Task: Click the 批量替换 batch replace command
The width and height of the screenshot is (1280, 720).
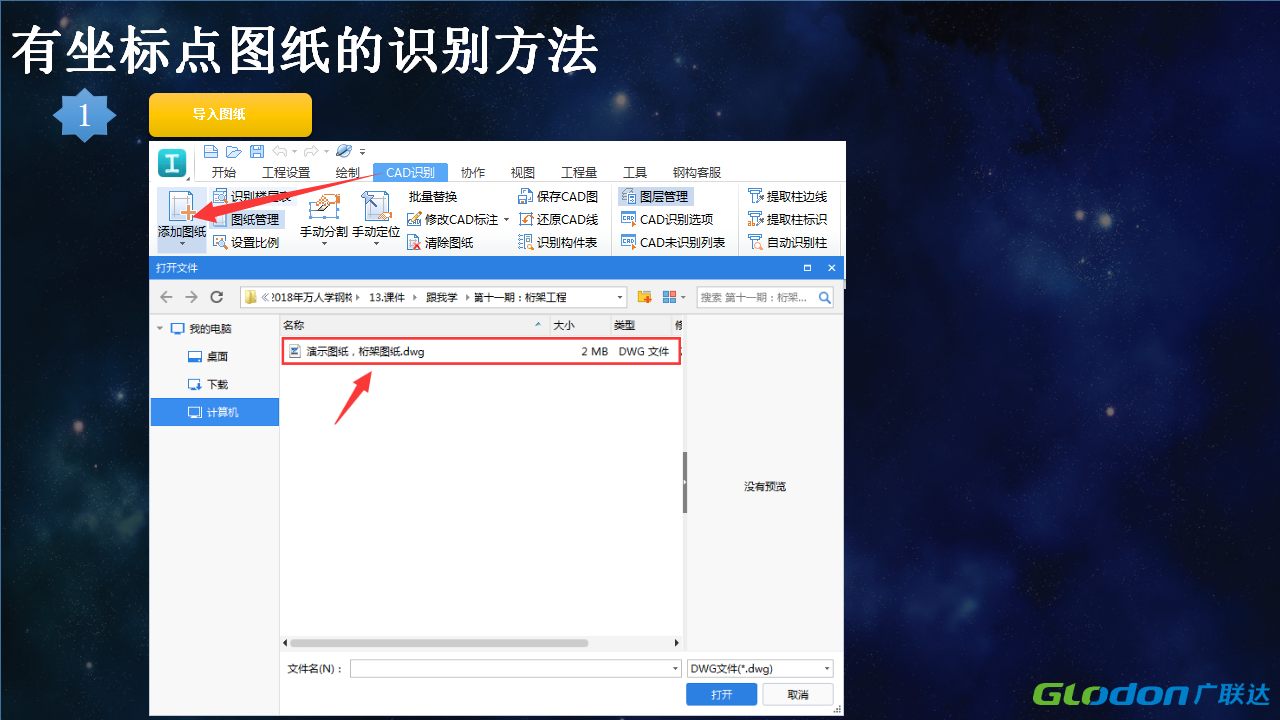Action: tap(433, 197)
